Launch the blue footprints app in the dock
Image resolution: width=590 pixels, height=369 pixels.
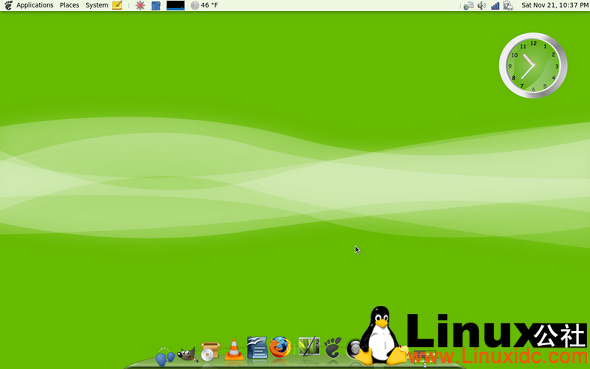pos(165,356)
